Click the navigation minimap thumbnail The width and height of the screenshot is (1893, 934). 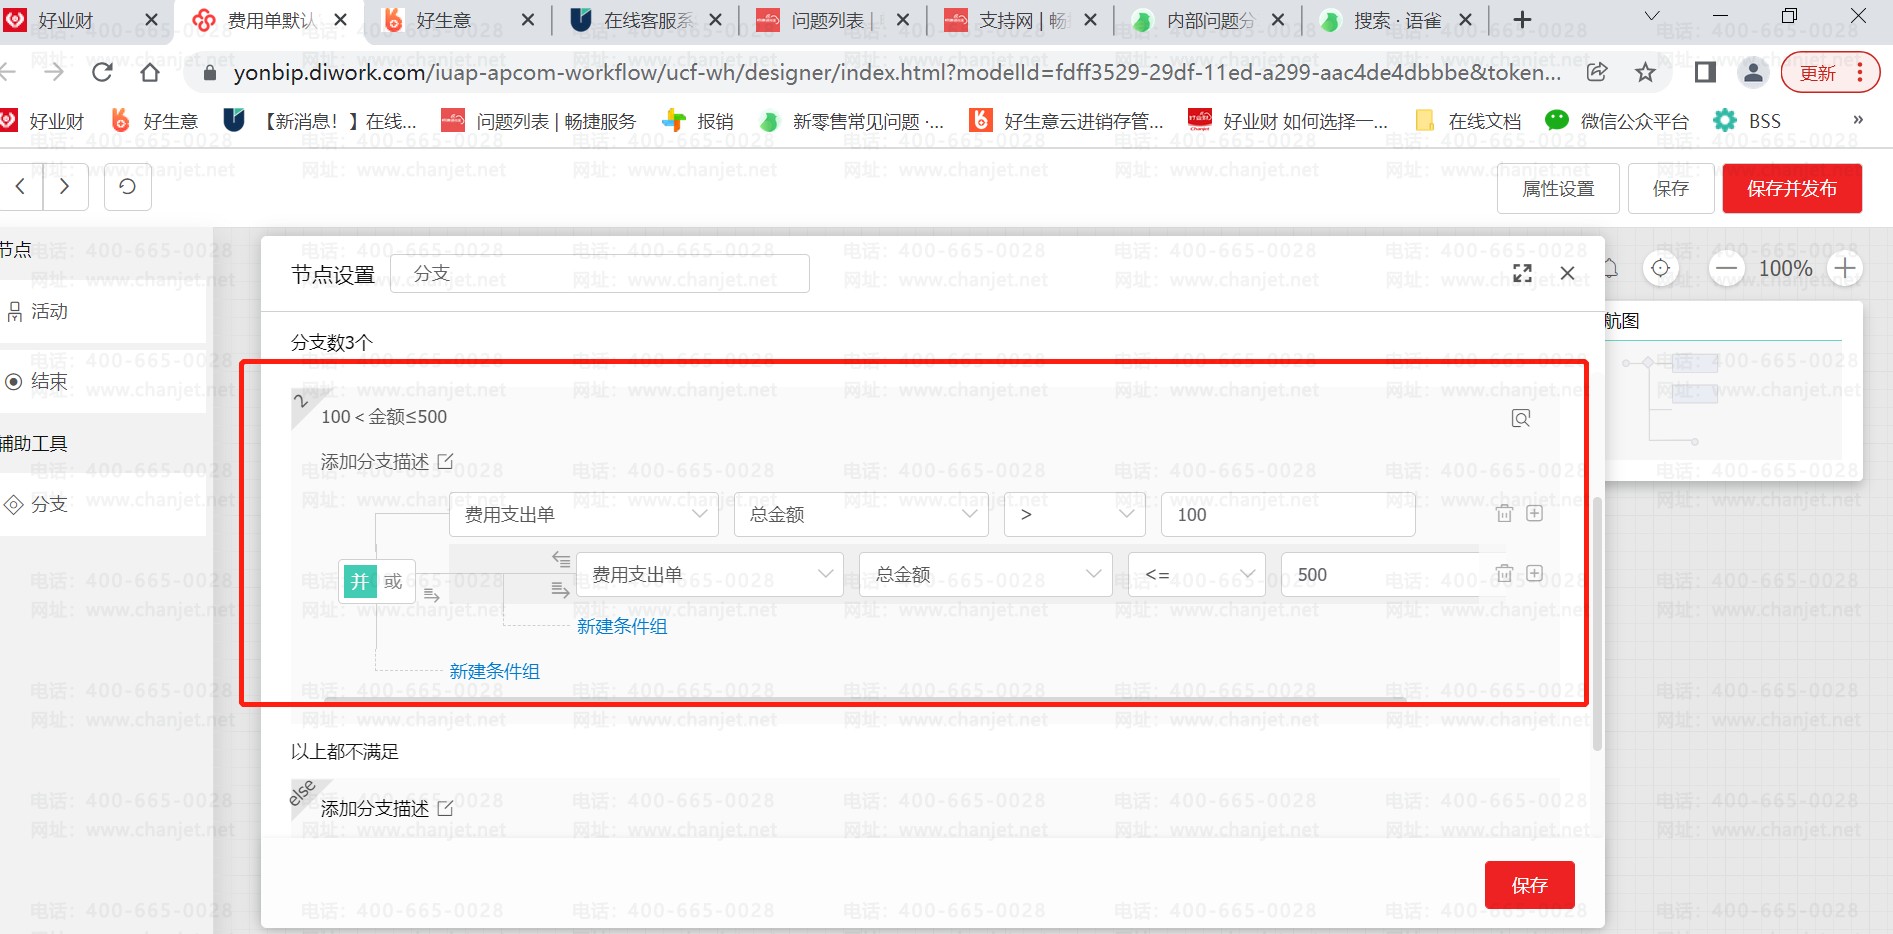[x=1724, y=400]
